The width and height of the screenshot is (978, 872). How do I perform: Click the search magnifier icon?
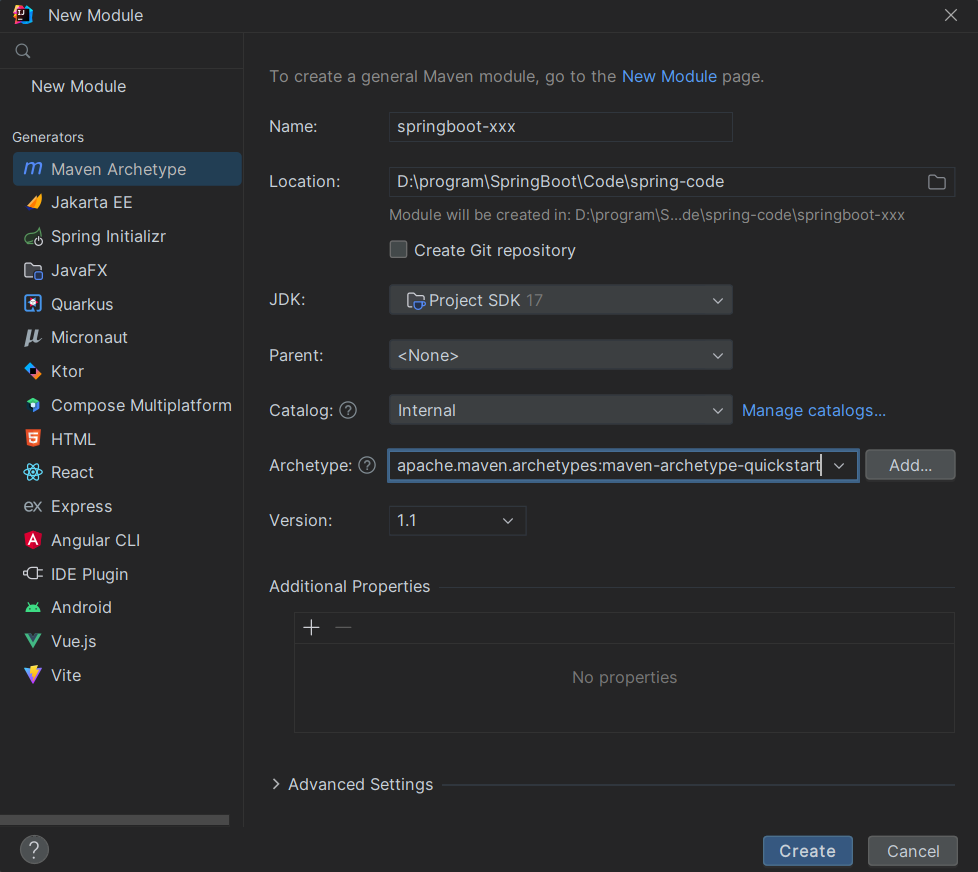tap(23, 51)
